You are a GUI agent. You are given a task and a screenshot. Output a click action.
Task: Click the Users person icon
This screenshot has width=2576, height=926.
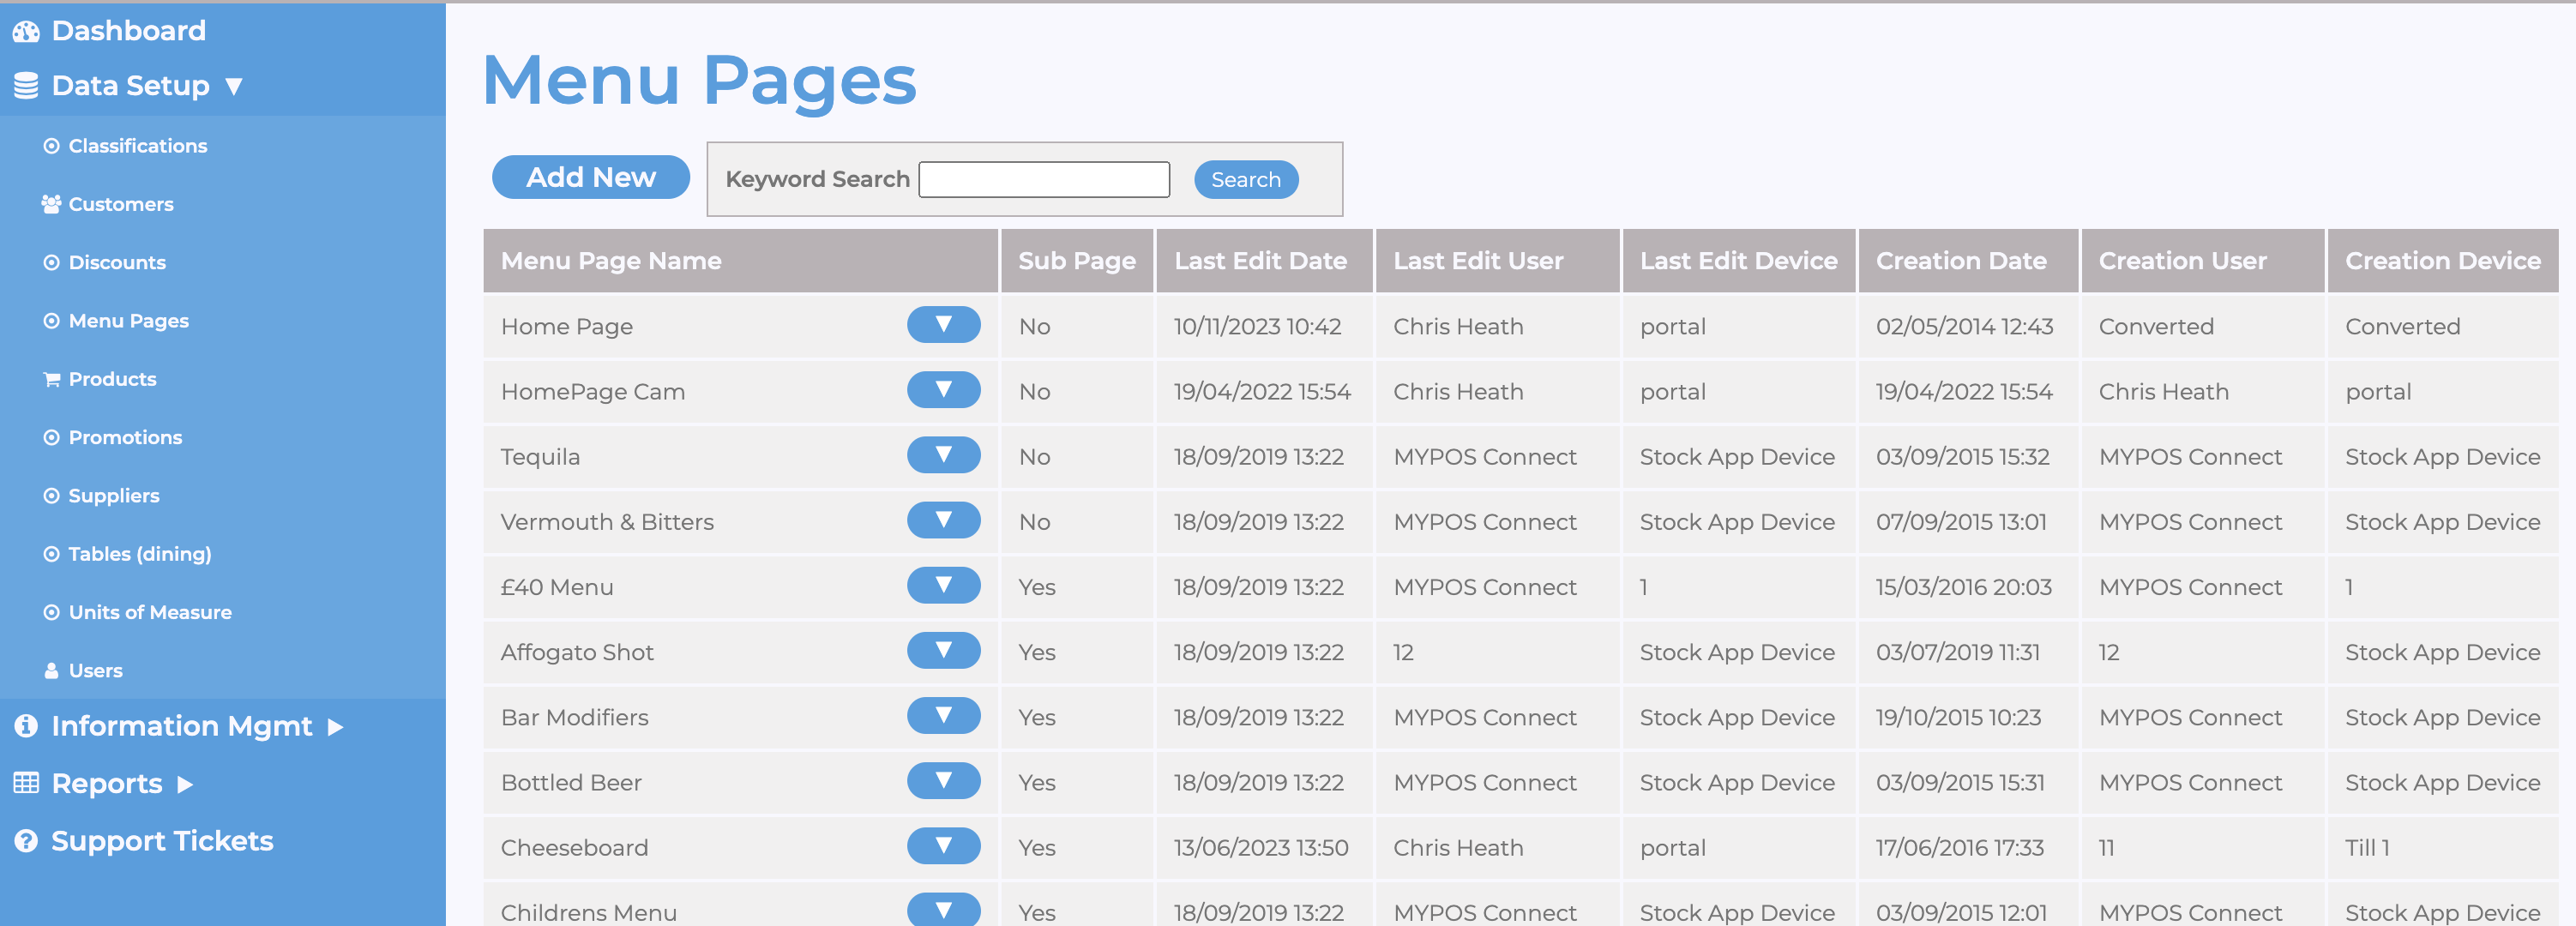click(51, 671)
